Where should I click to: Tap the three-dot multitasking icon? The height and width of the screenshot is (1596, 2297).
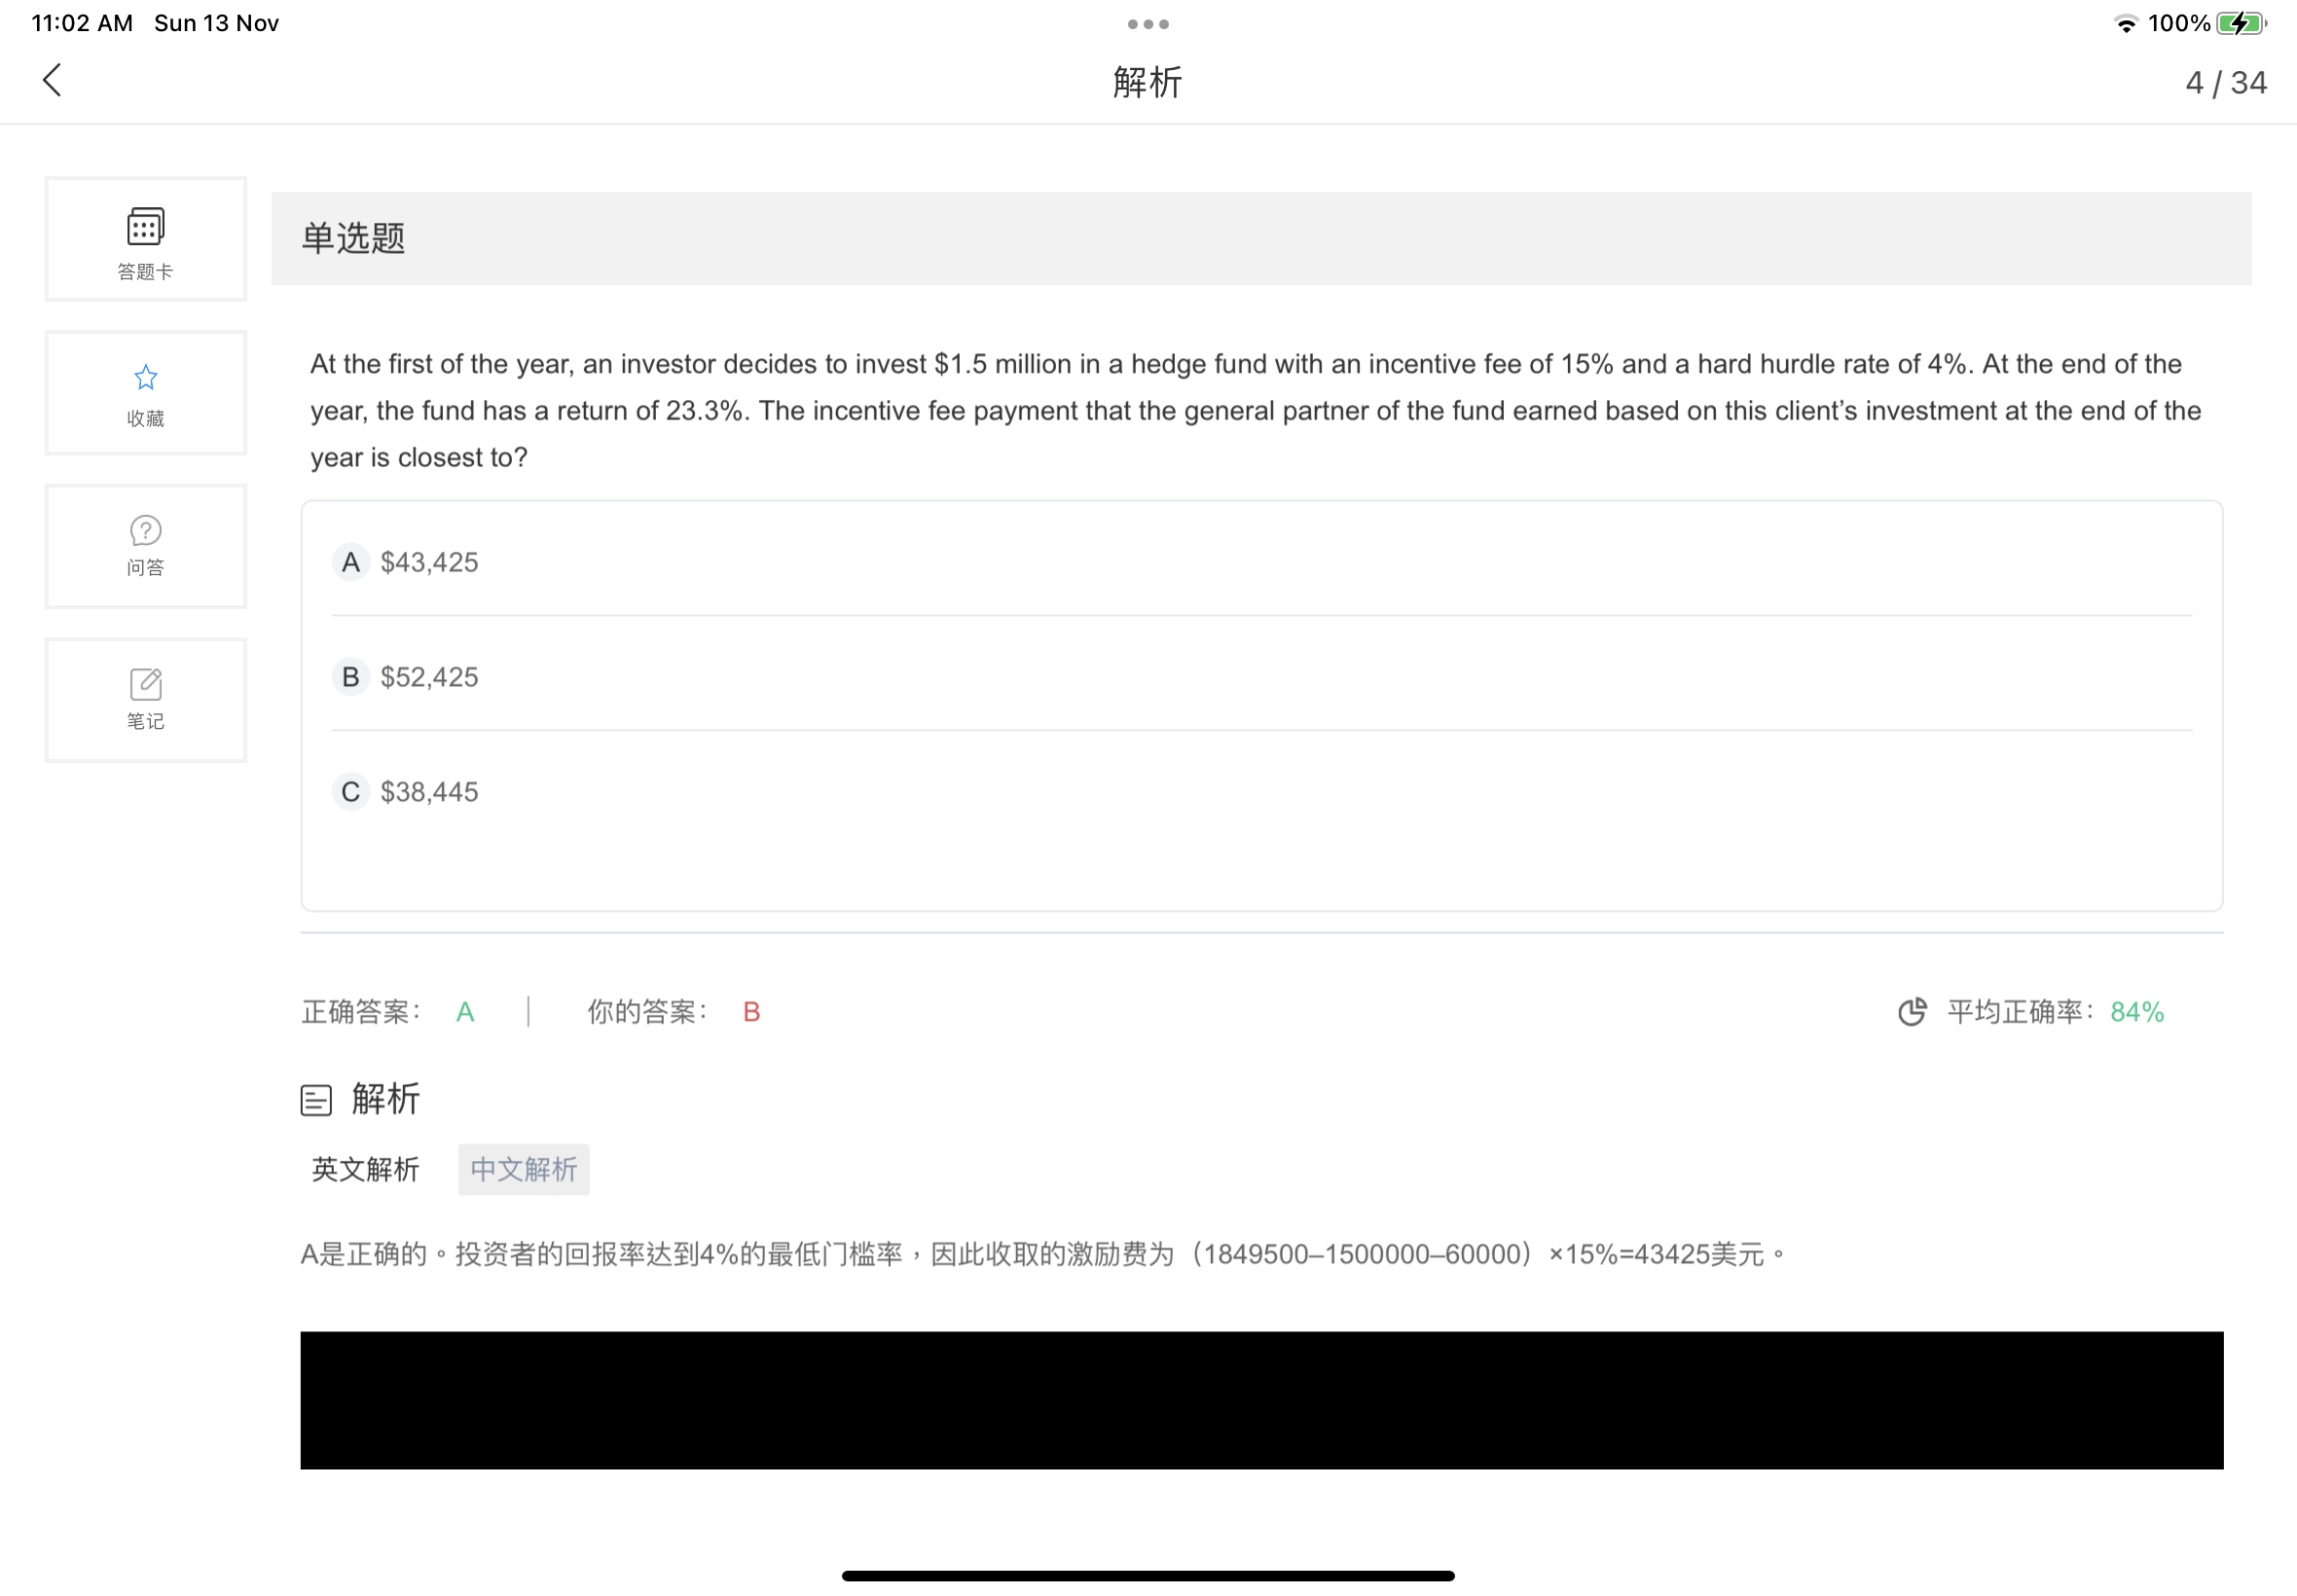(x=1148, y=24)
